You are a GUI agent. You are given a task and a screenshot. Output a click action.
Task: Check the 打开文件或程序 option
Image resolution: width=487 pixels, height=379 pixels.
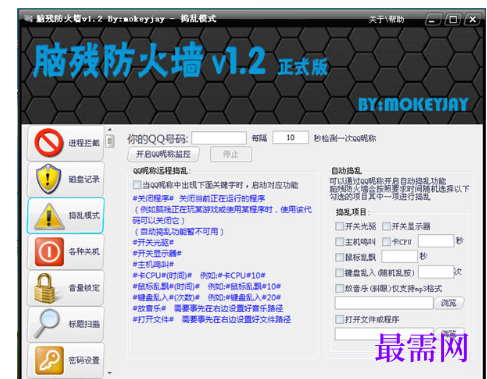pos(339,320)
